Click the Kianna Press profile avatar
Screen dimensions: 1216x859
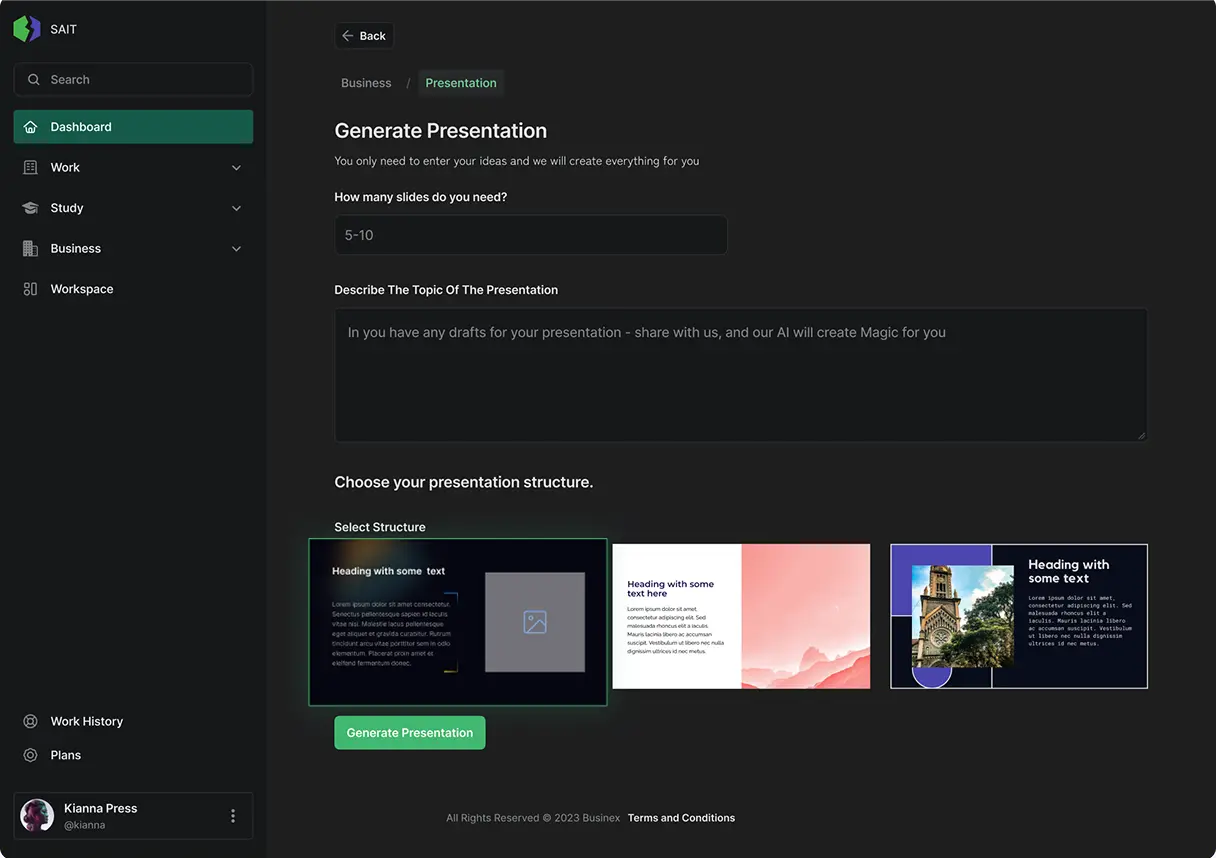click(x=37, y=816)
